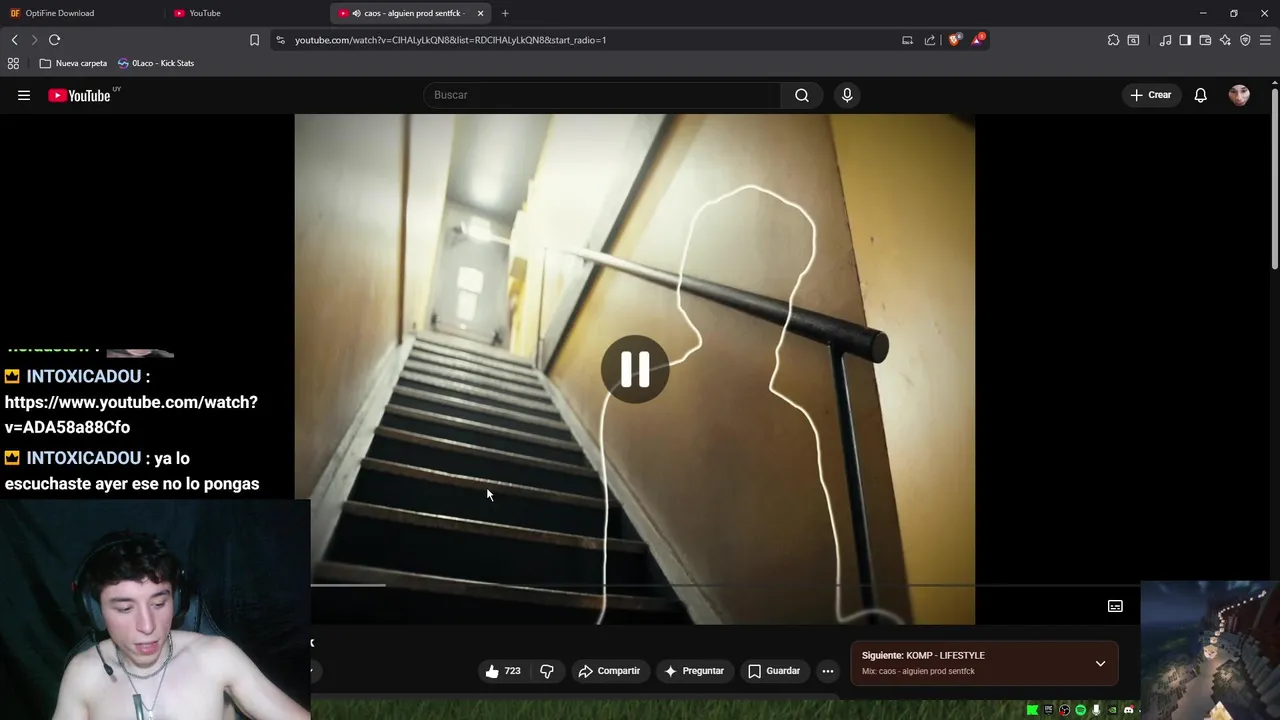Image resolution: width=1280 pixels, height=720 pixels.
Task: Open the YouTube guide hamburger menu
Action: click(x=24, y=95)
